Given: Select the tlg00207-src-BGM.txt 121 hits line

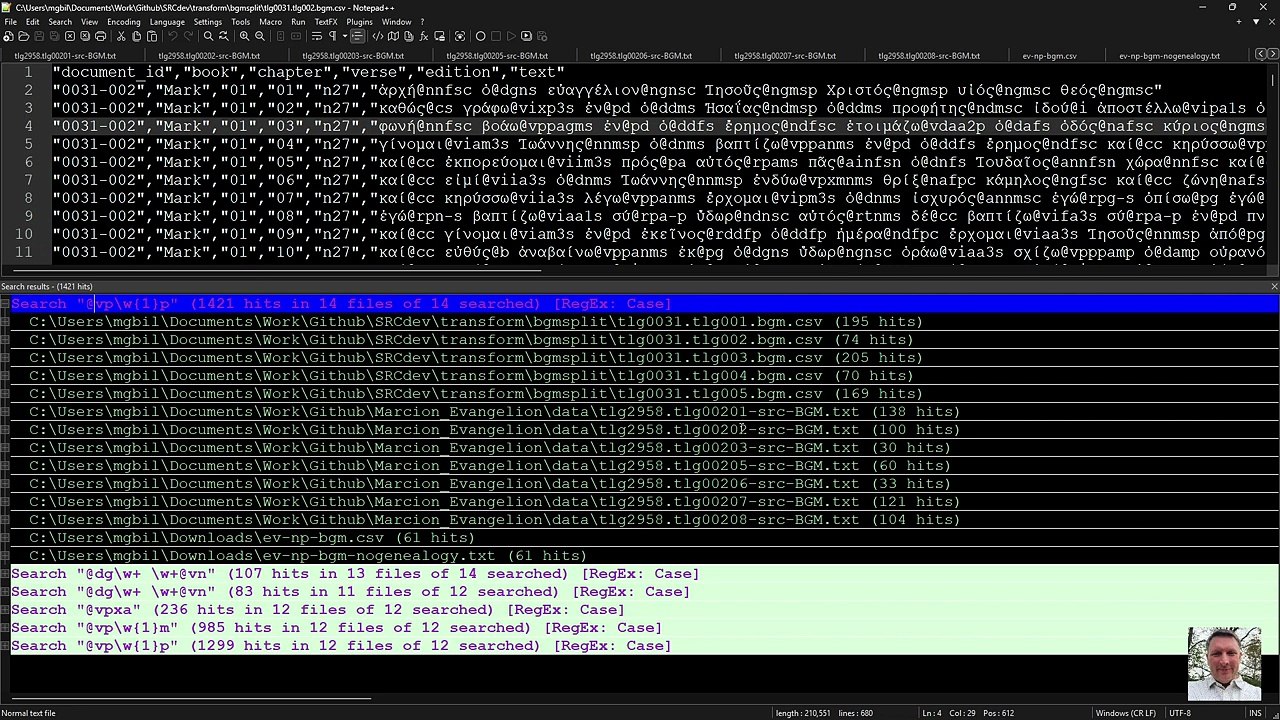Looking at the screenshot, I should click(x=494, y=502).
